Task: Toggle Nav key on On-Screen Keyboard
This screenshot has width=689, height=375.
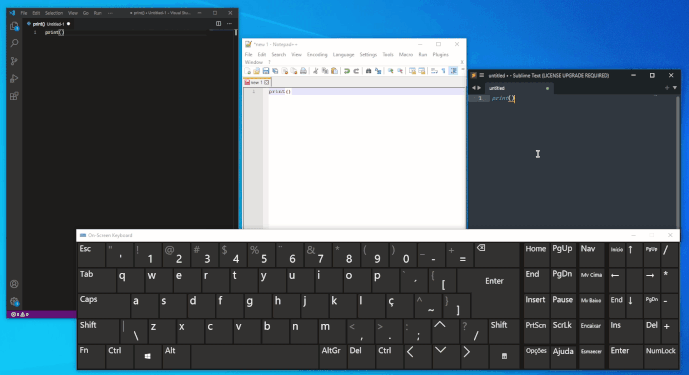Action: (591, 255)
